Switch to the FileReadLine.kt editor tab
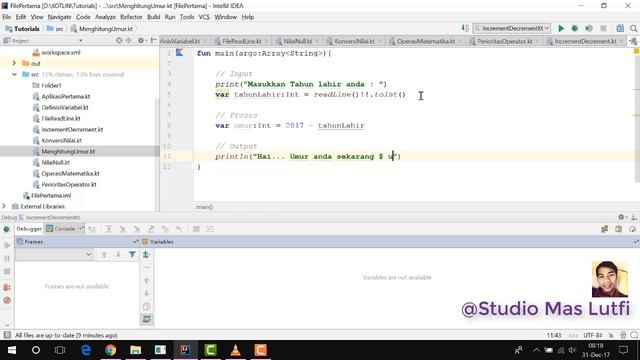 click(x=241, y=41)
